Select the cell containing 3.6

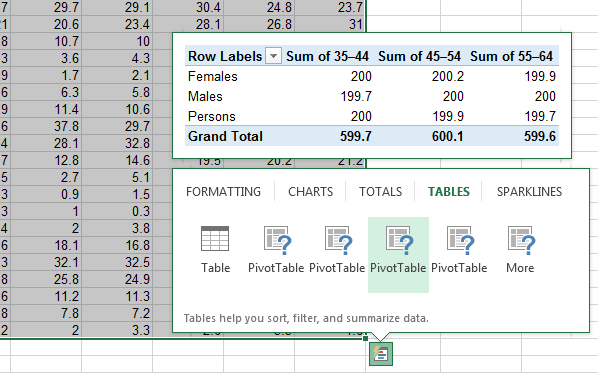pos(46,58)
